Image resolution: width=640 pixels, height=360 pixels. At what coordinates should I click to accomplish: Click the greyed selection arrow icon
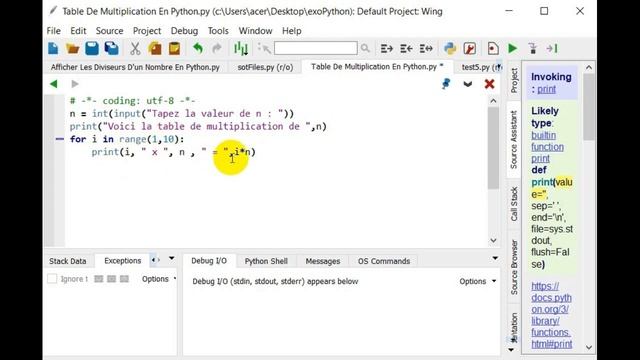pos(264,49)
